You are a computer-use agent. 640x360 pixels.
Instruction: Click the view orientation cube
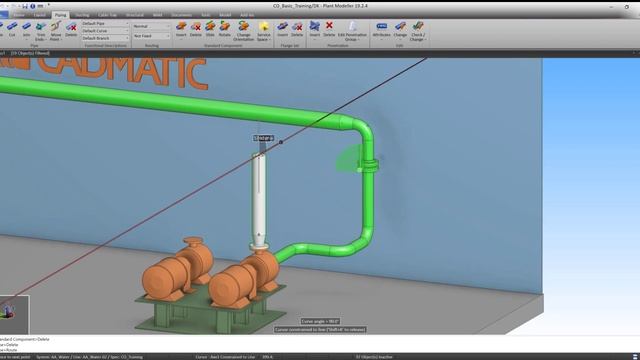pos(8,312)
